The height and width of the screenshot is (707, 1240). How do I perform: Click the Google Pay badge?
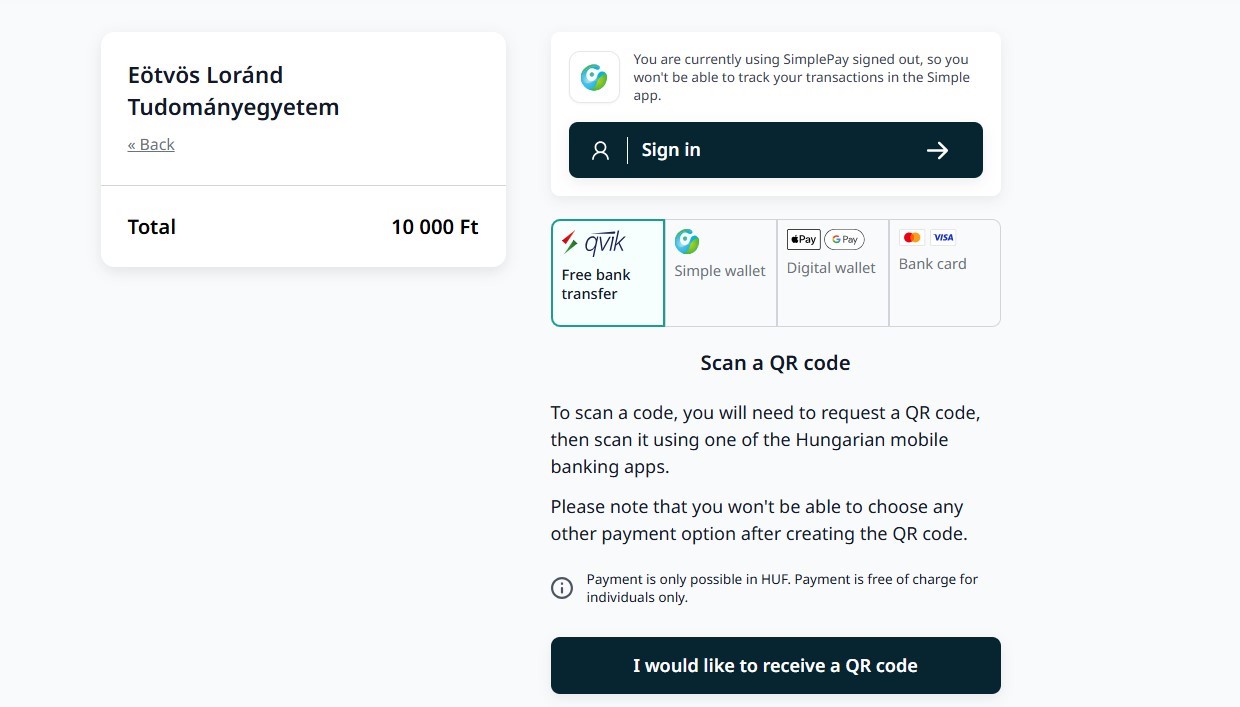pos(844,239)
